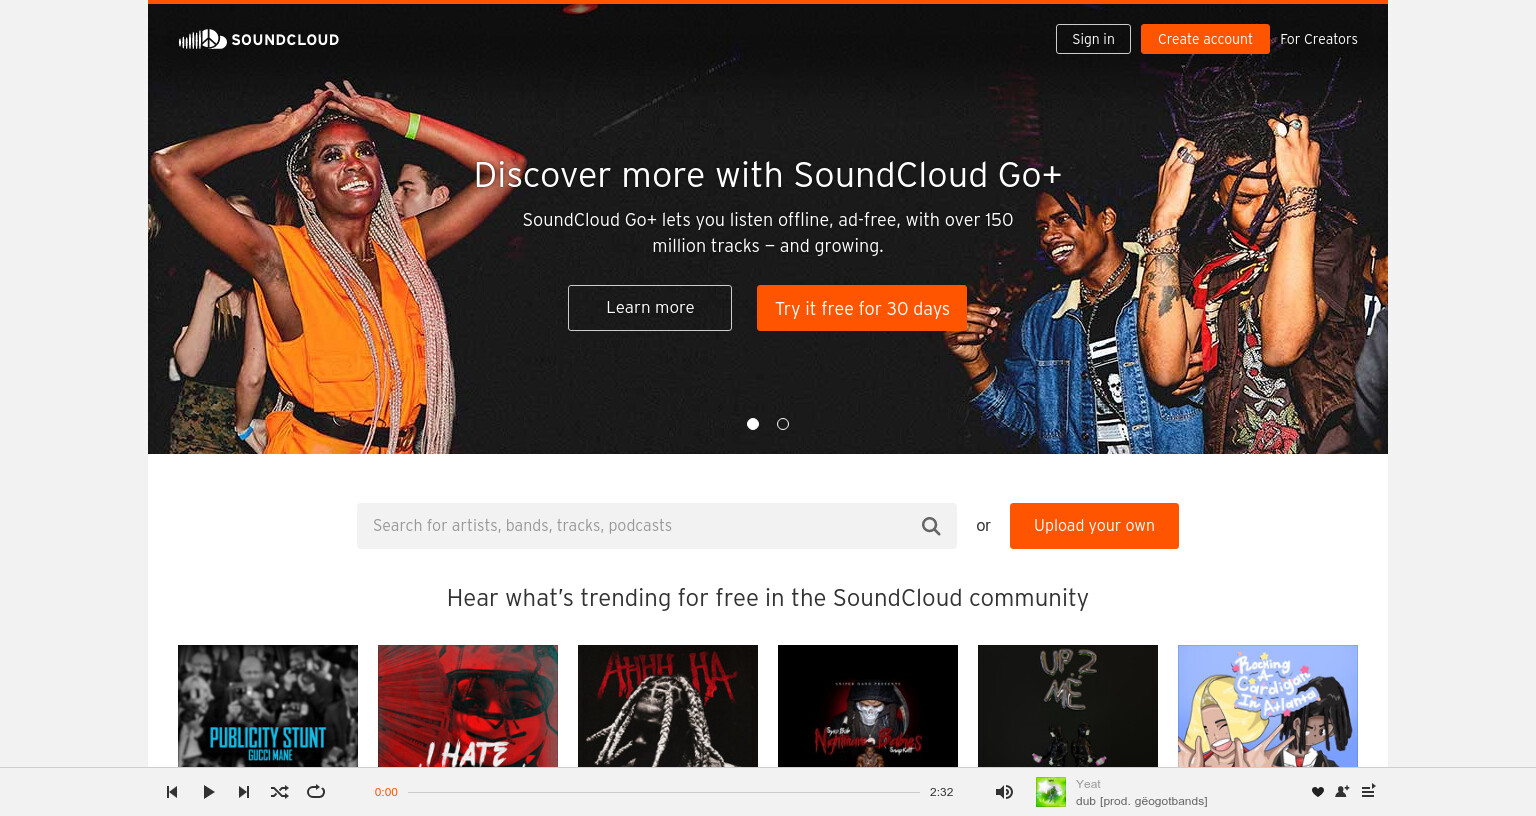Follow artist Yeat with the person icon
The image size is (1536, 816).
[x=1342, y=792]
